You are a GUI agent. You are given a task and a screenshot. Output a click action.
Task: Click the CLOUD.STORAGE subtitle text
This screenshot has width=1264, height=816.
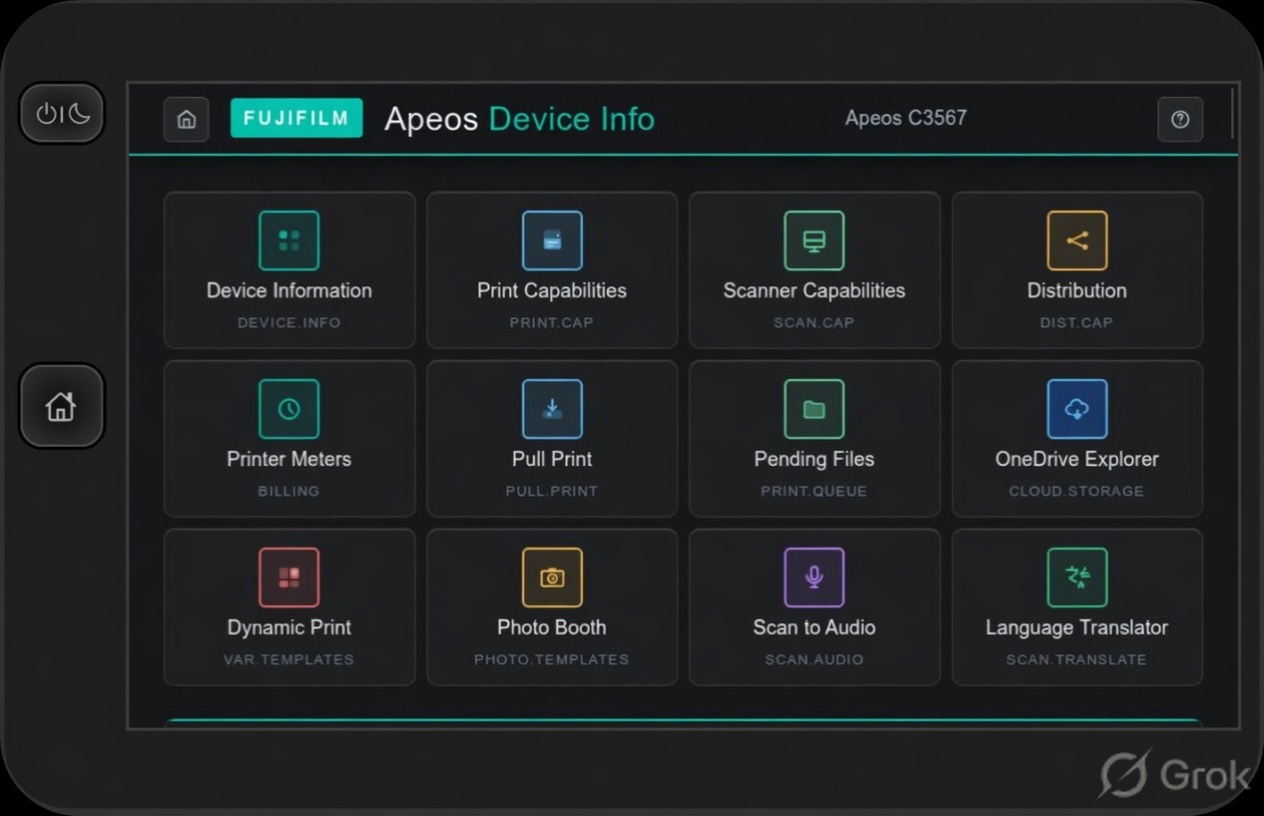(1077, 491)
